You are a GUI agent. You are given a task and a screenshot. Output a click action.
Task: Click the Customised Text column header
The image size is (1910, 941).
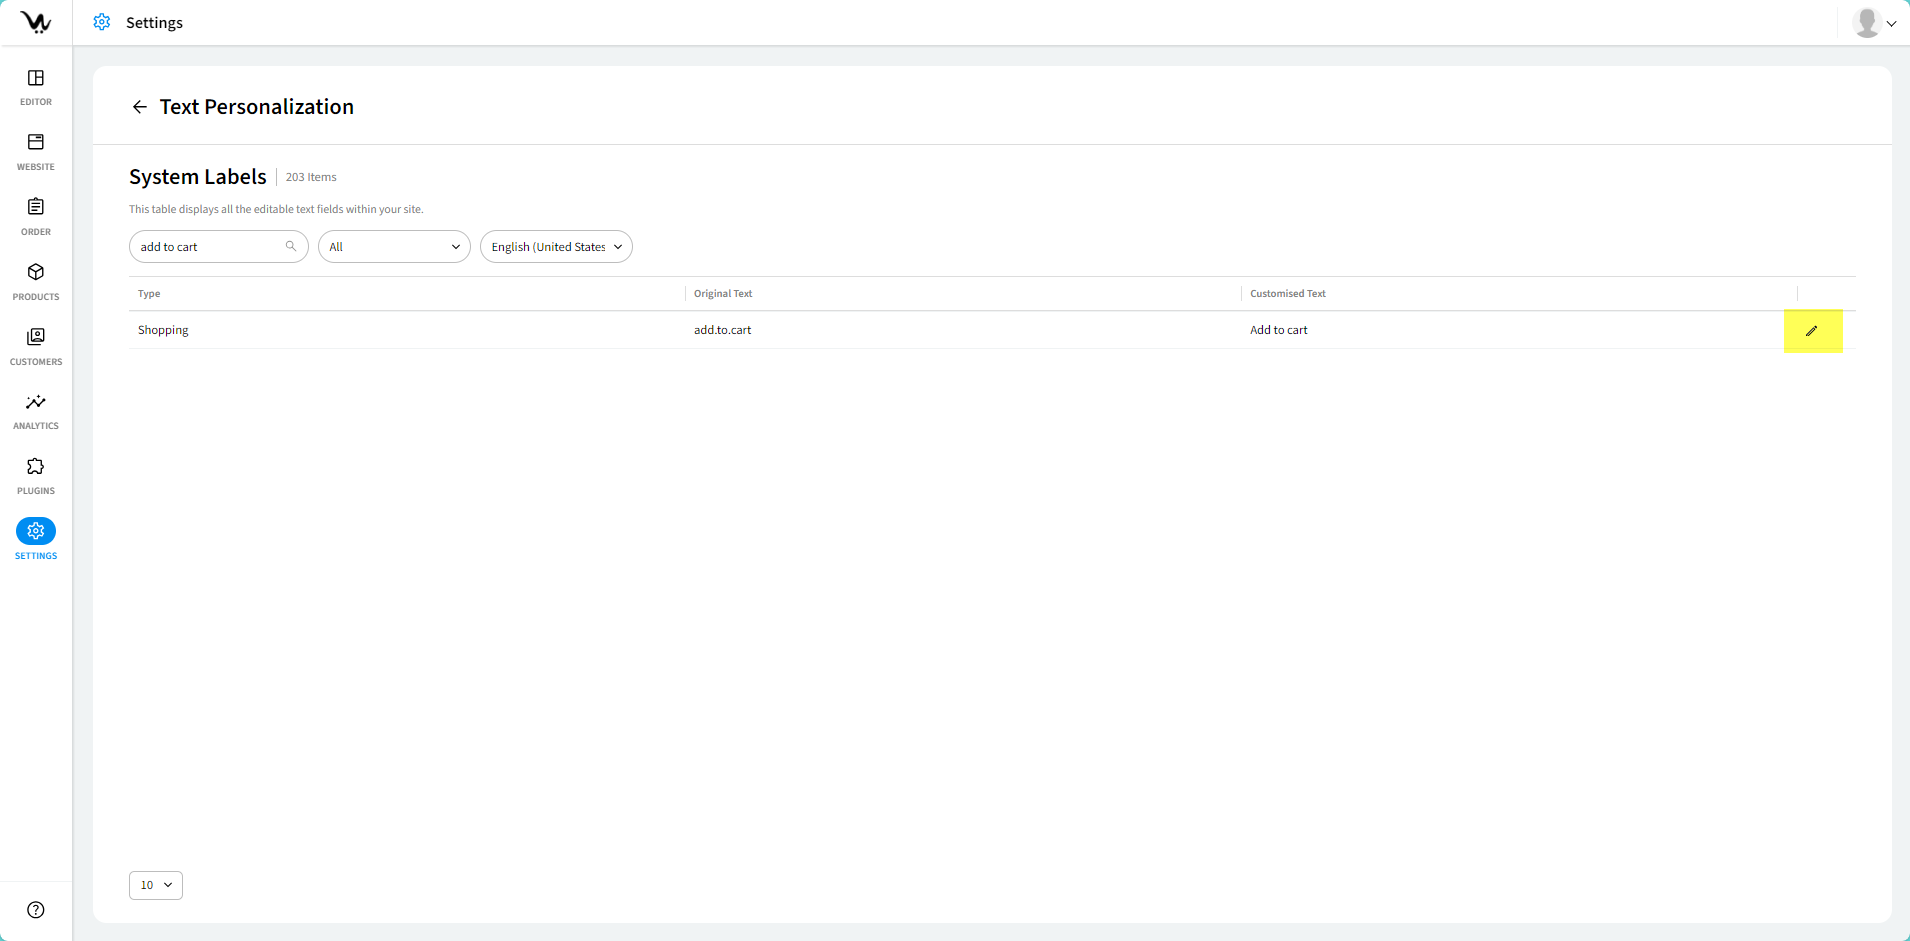(x=1287, y=294)
